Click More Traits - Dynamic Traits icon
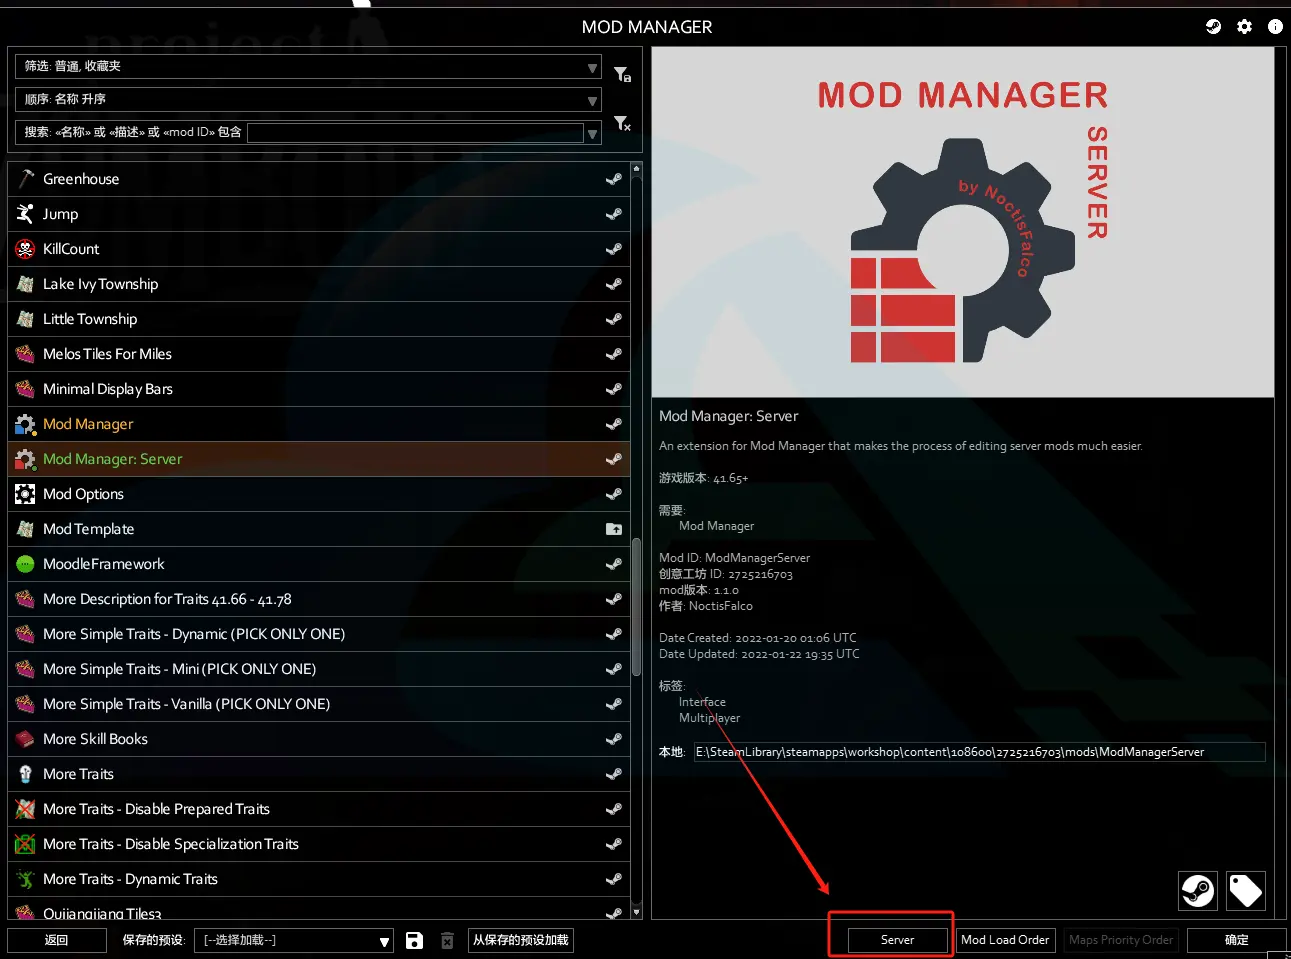Viewport: 1291px width, 959px height. coord(25,879)
